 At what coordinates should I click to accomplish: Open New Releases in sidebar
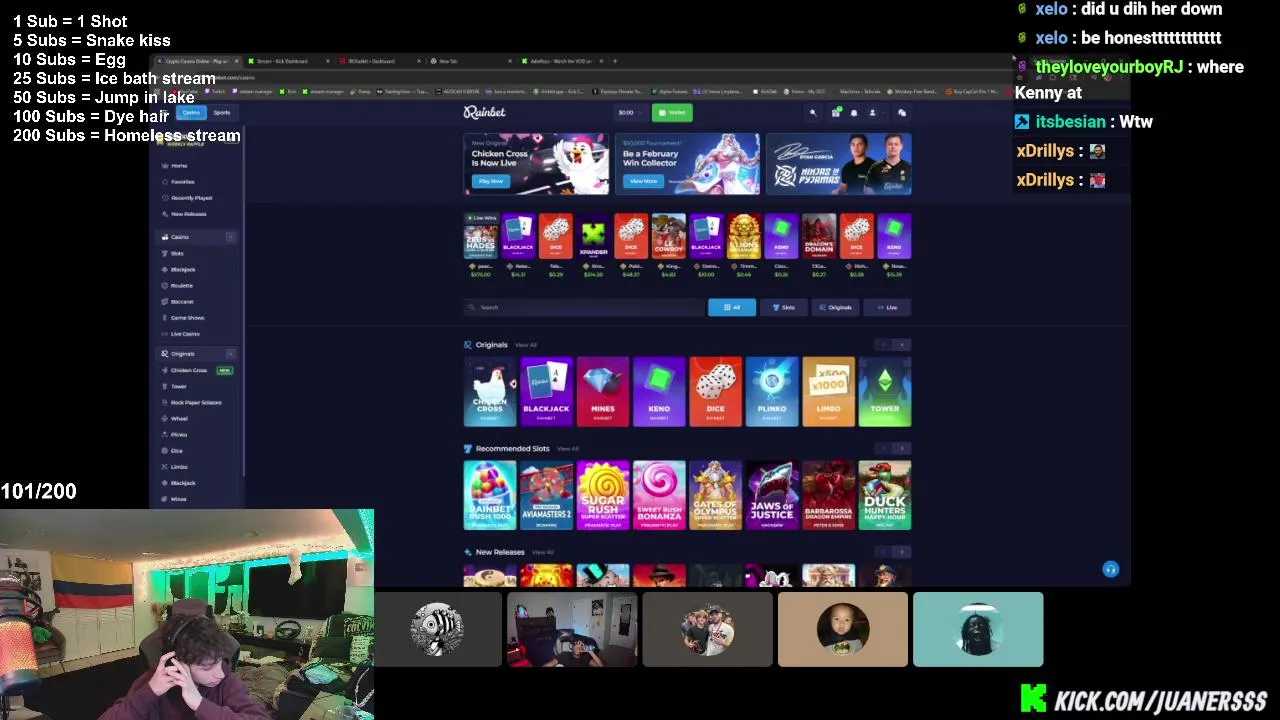pyautogui.click(x=188, y=214)
